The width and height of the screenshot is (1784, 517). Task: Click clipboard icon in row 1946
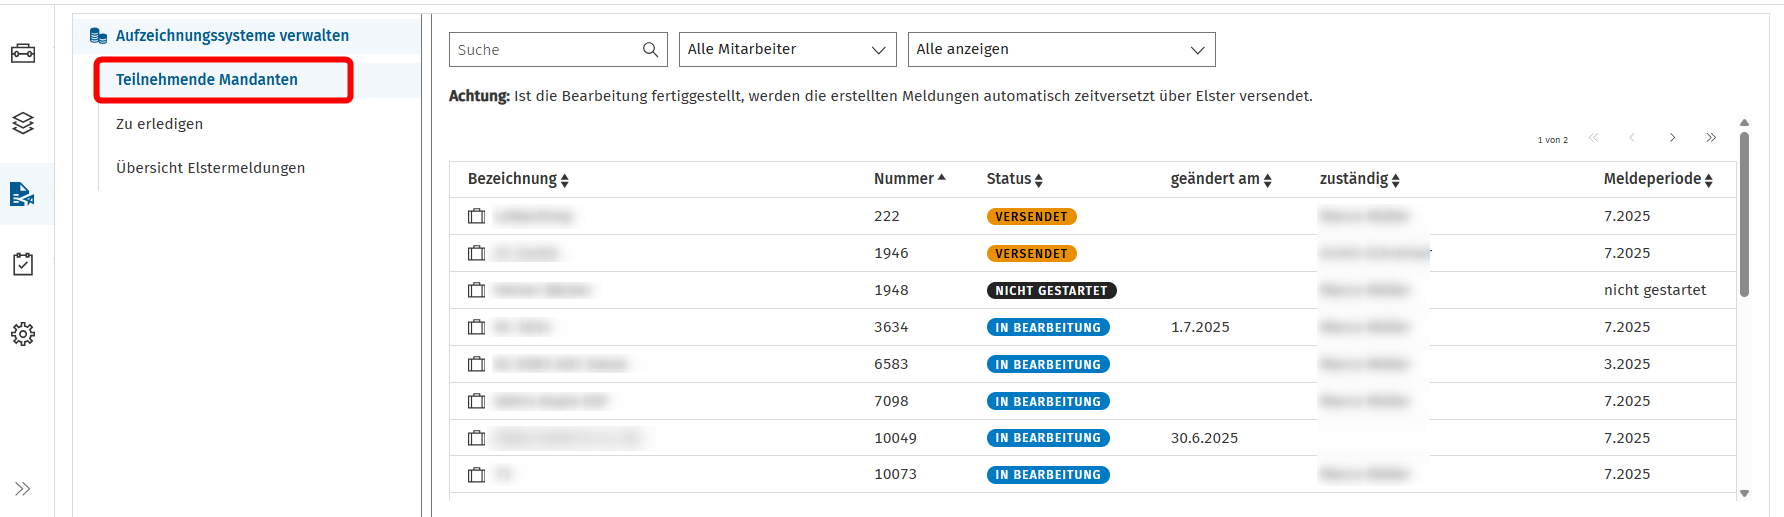[x=477, y=253]
